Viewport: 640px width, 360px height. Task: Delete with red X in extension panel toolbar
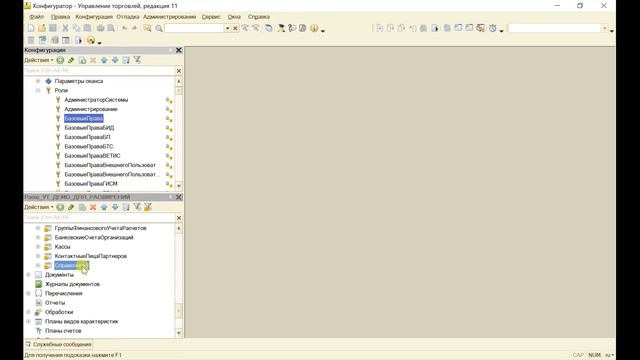93,207
